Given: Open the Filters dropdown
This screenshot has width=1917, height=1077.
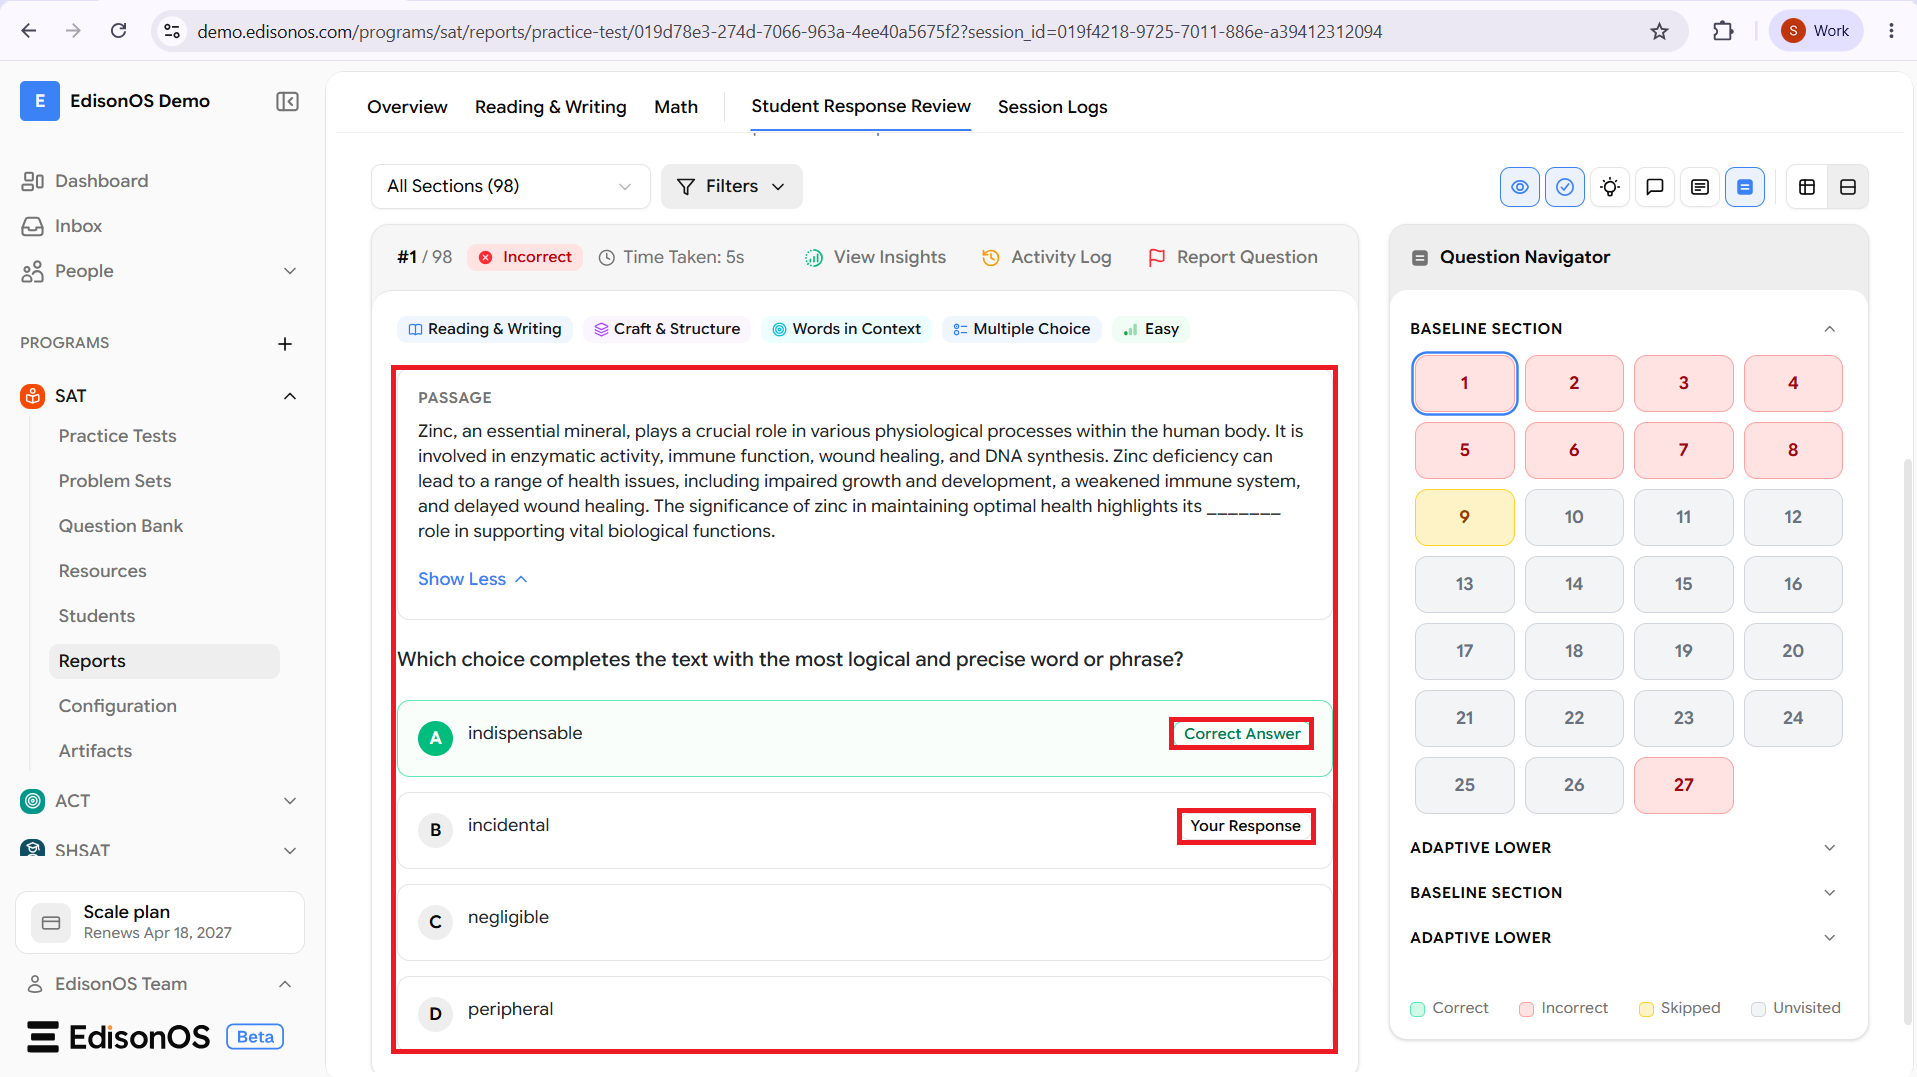Looking at the screenshot, I should (731, 186).
